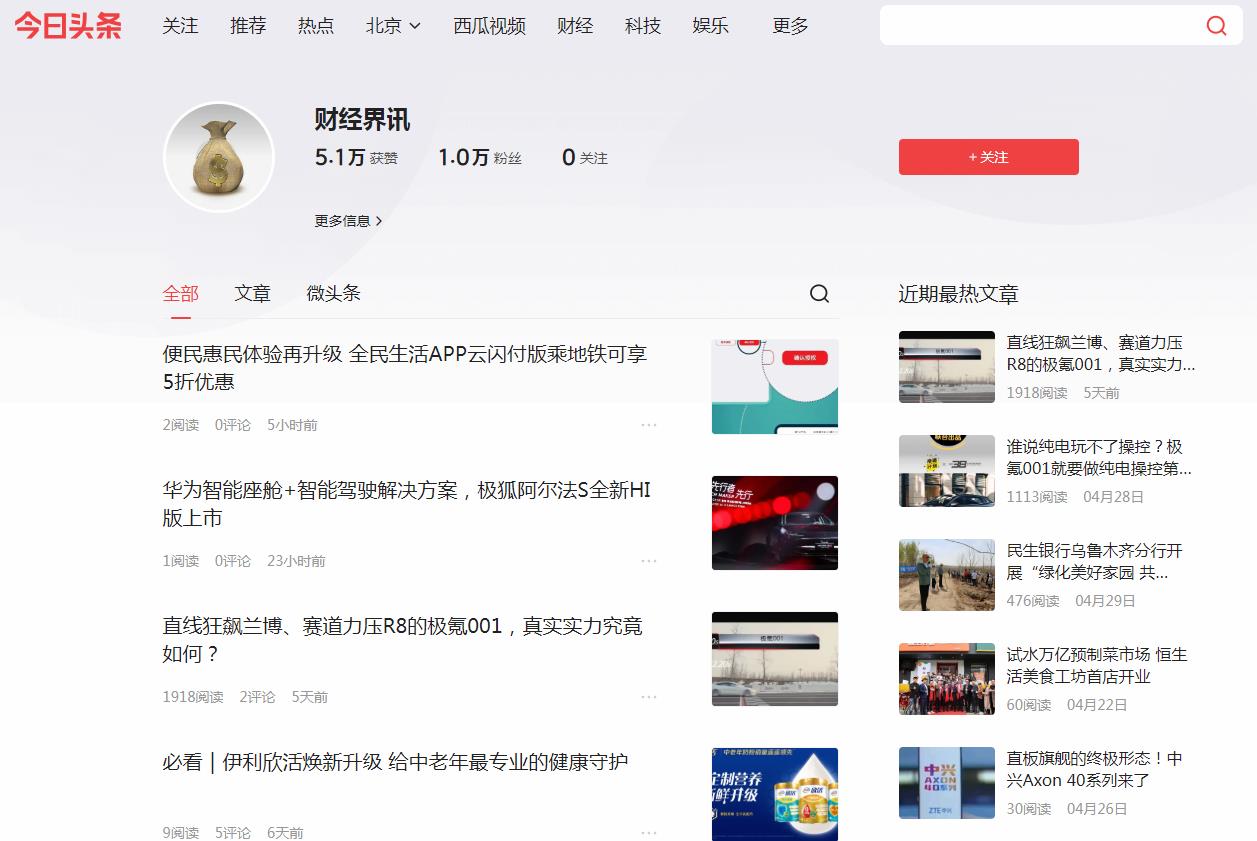
Task: Click 5评论 under 伊利欣活 article
Action: point(233,832)
